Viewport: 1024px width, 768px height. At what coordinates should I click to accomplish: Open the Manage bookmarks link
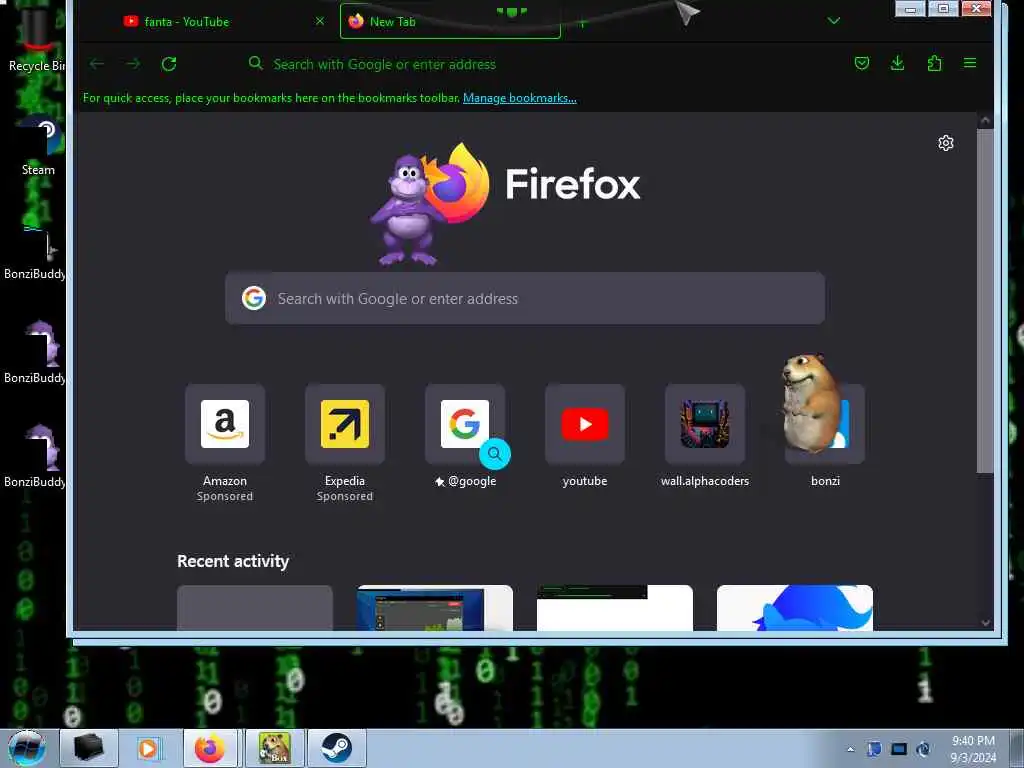[520, 98]
